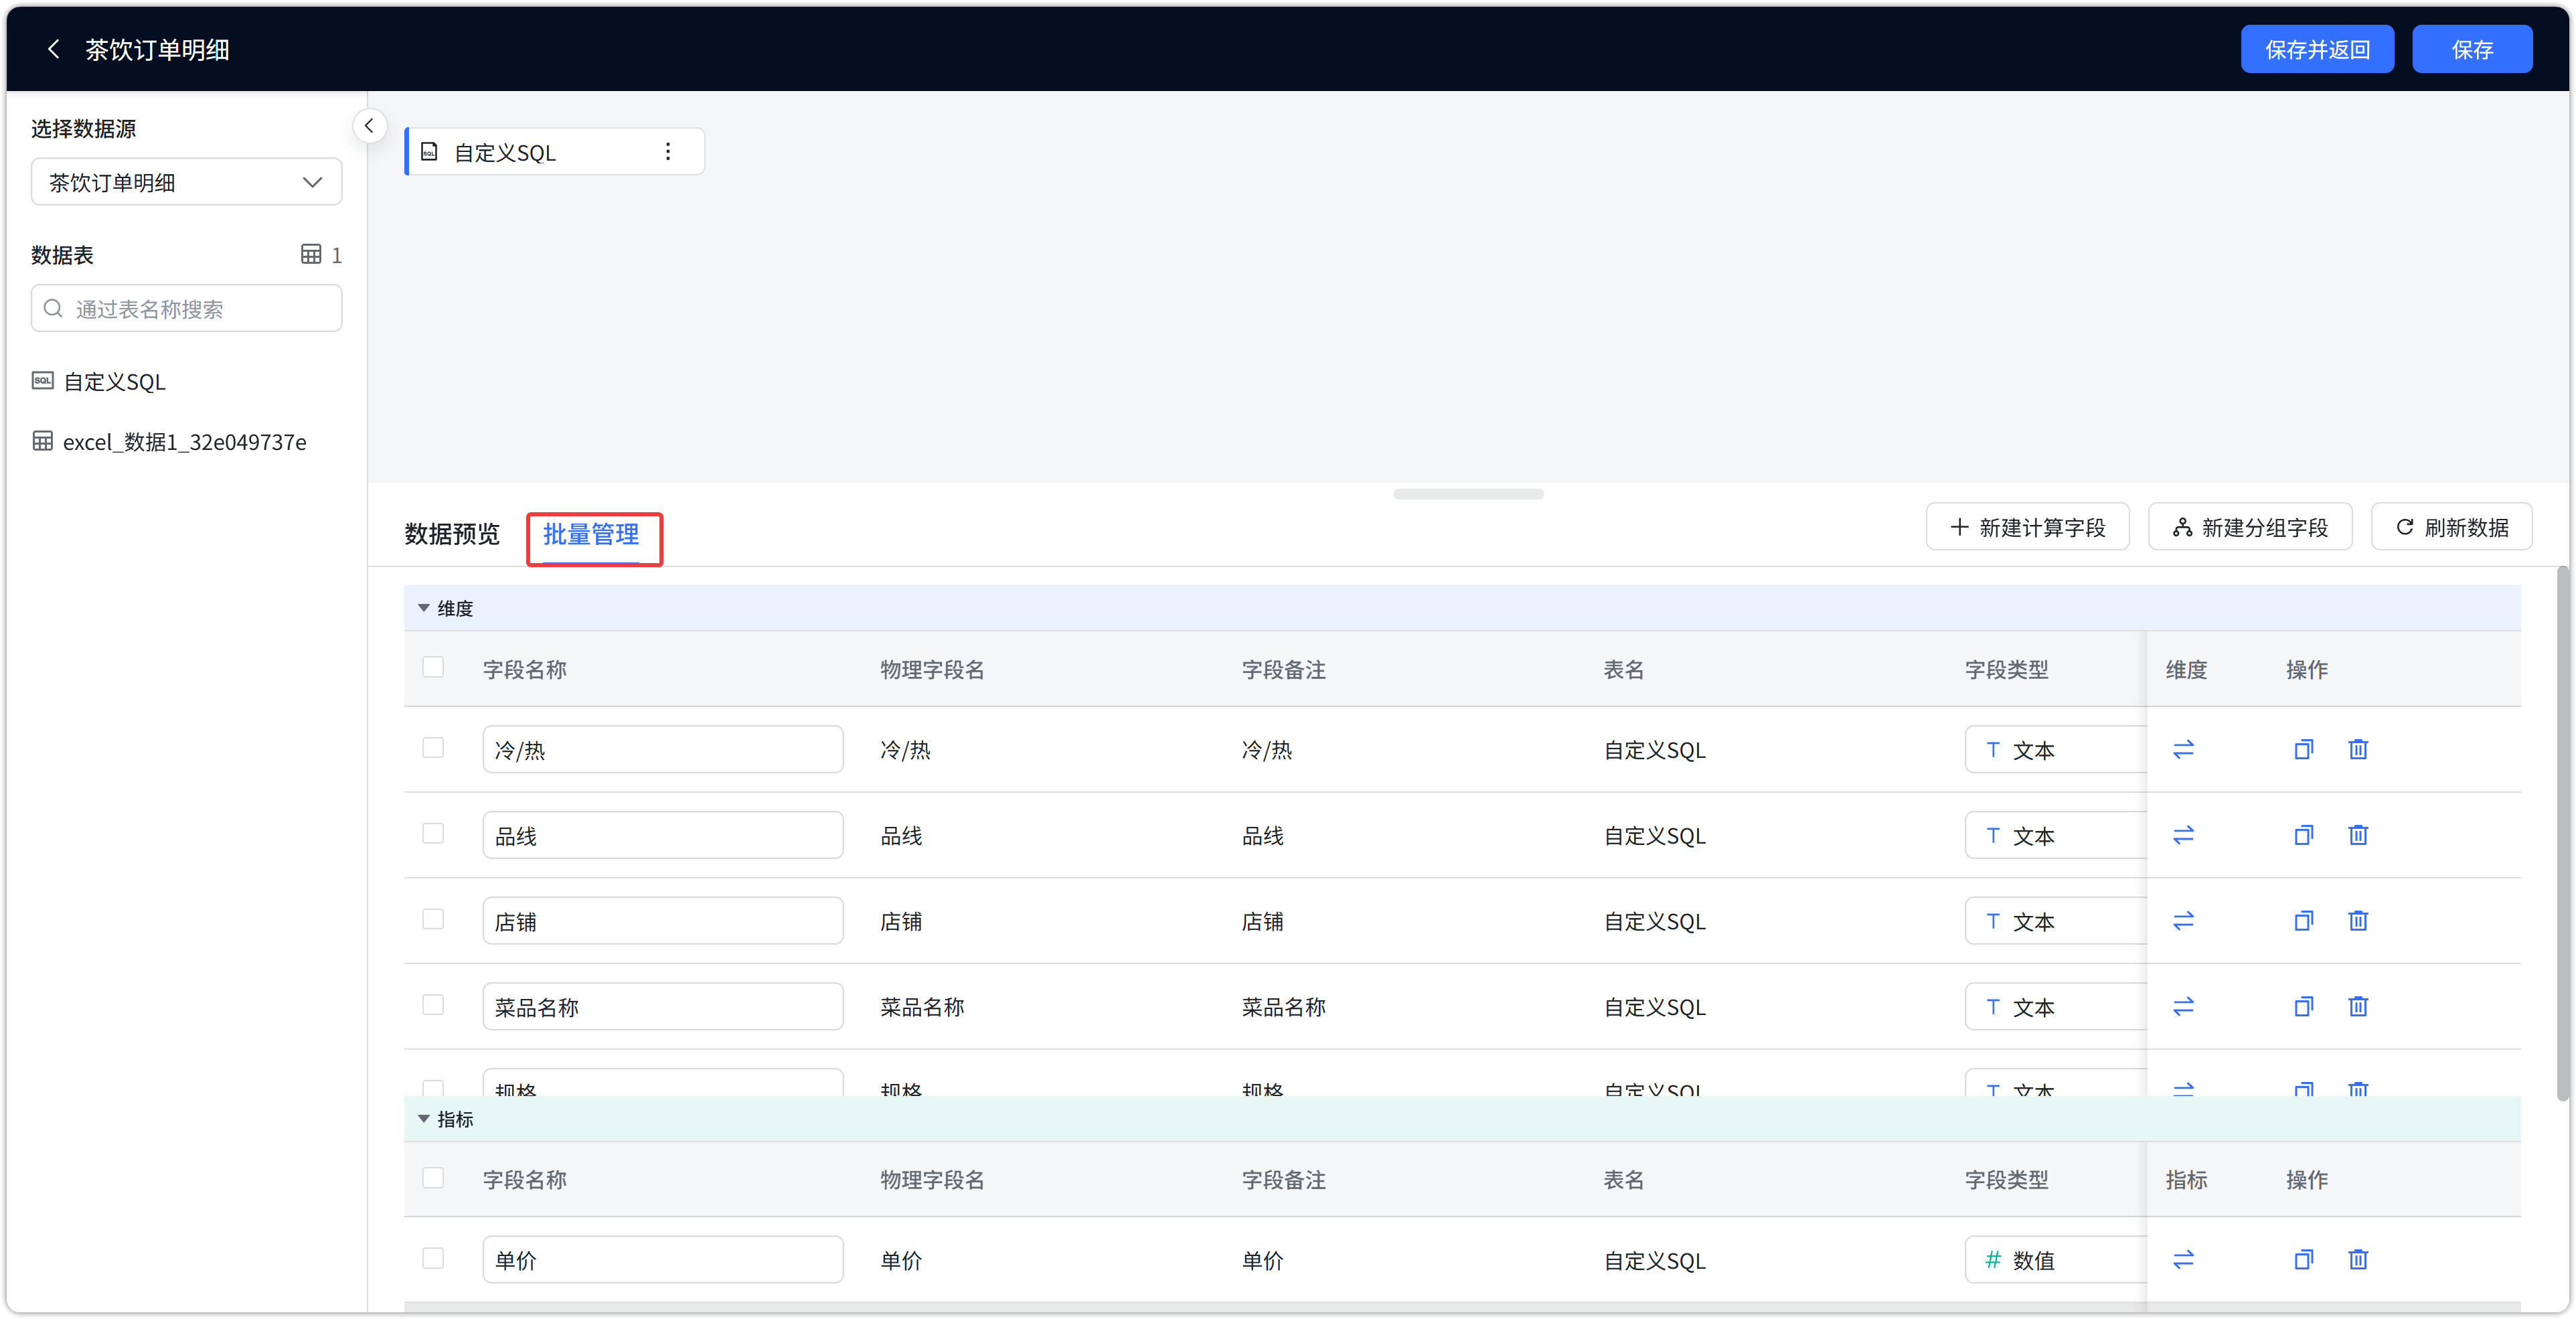
Task: Check the 单价 row checkbox
Action: pos(433,1259)
